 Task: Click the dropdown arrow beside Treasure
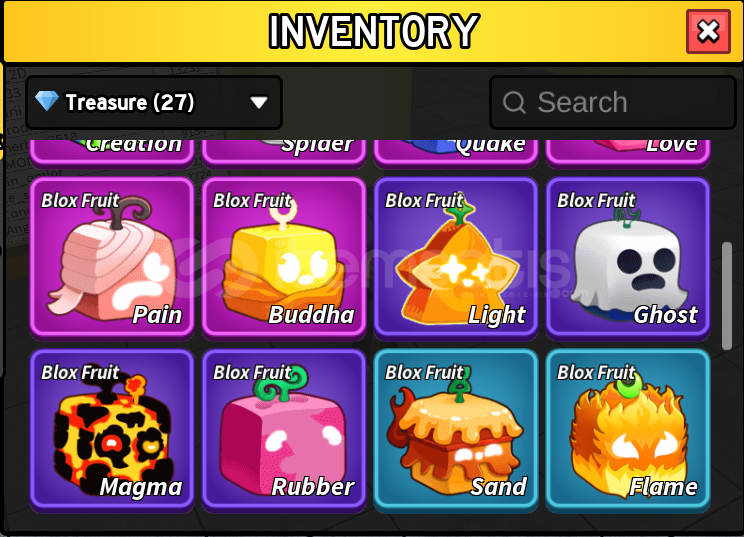[259, 102]
